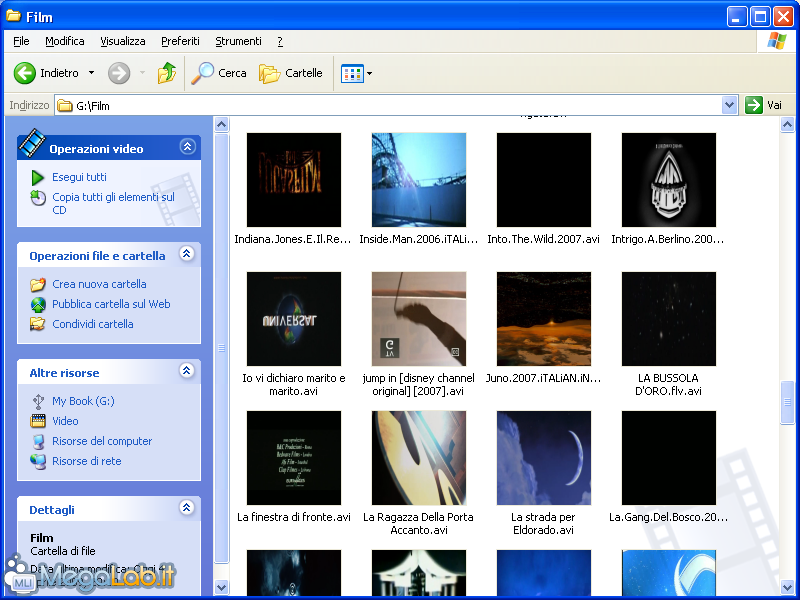
Task: Collapse the Operazioni video panel
Action: 187,147
